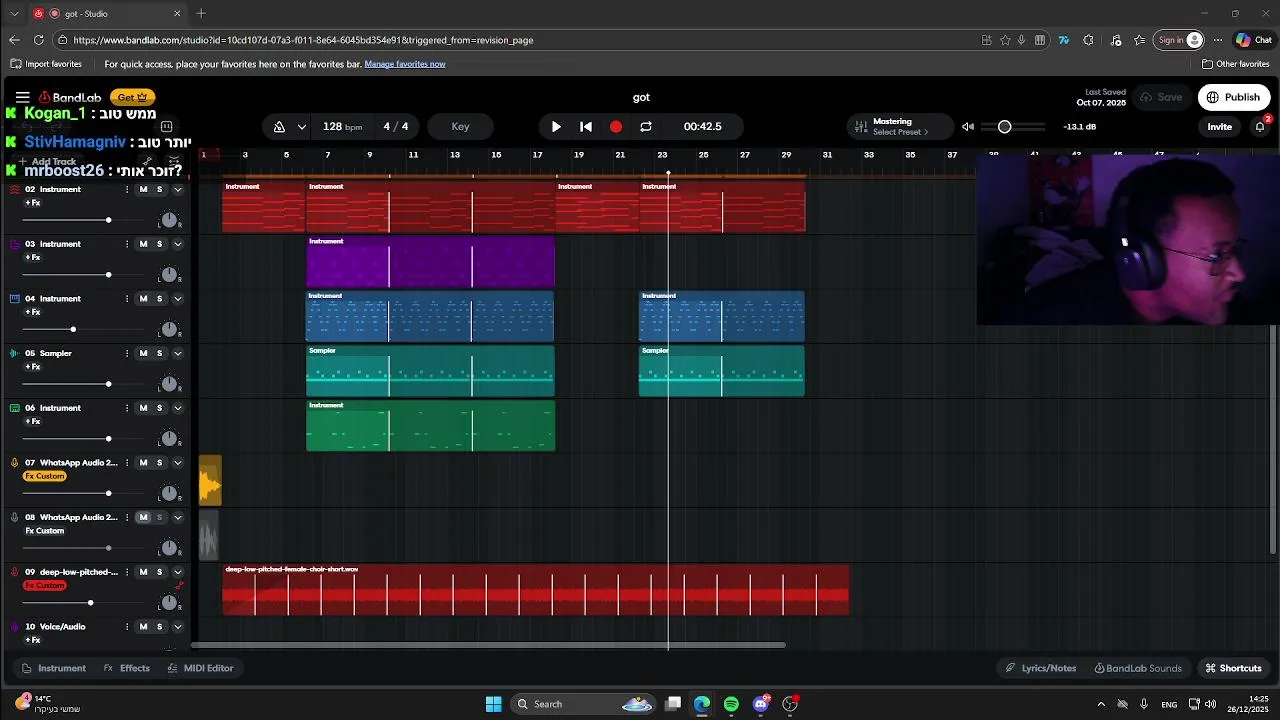Screen dimensions: 1280x720
Task: Click the Publish button
Action: (x=1234, y=97)
